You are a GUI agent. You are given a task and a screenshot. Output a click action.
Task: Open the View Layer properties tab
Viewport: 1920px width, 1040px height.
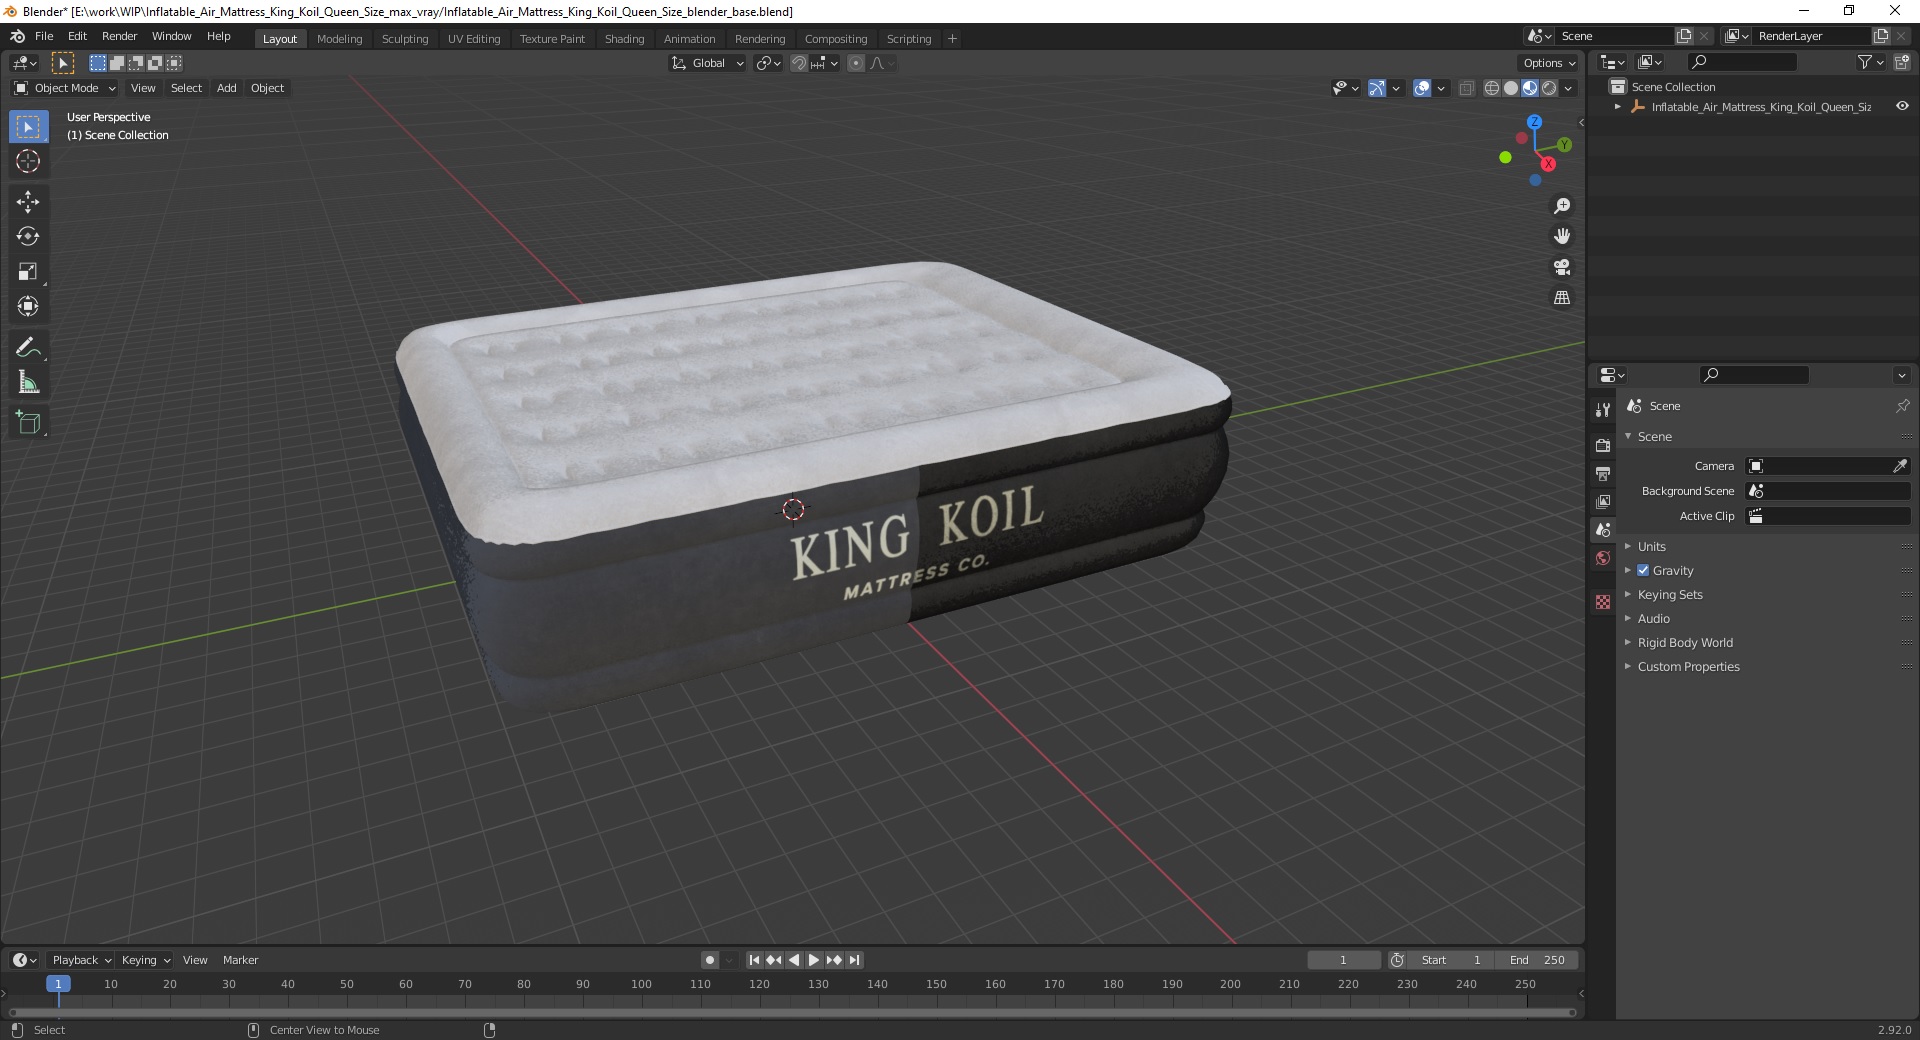coord(1603,501)
